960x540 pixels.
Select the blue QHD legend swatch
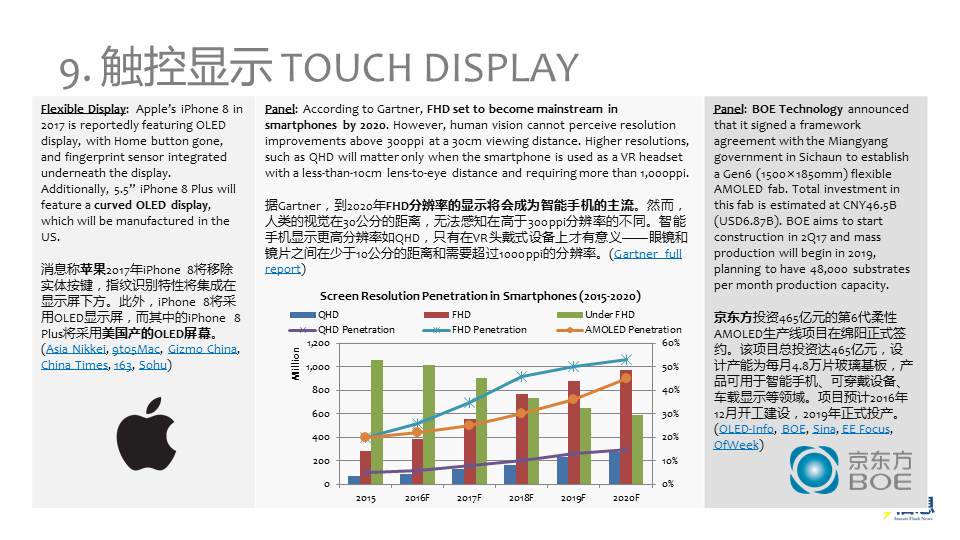click(302, 315)
